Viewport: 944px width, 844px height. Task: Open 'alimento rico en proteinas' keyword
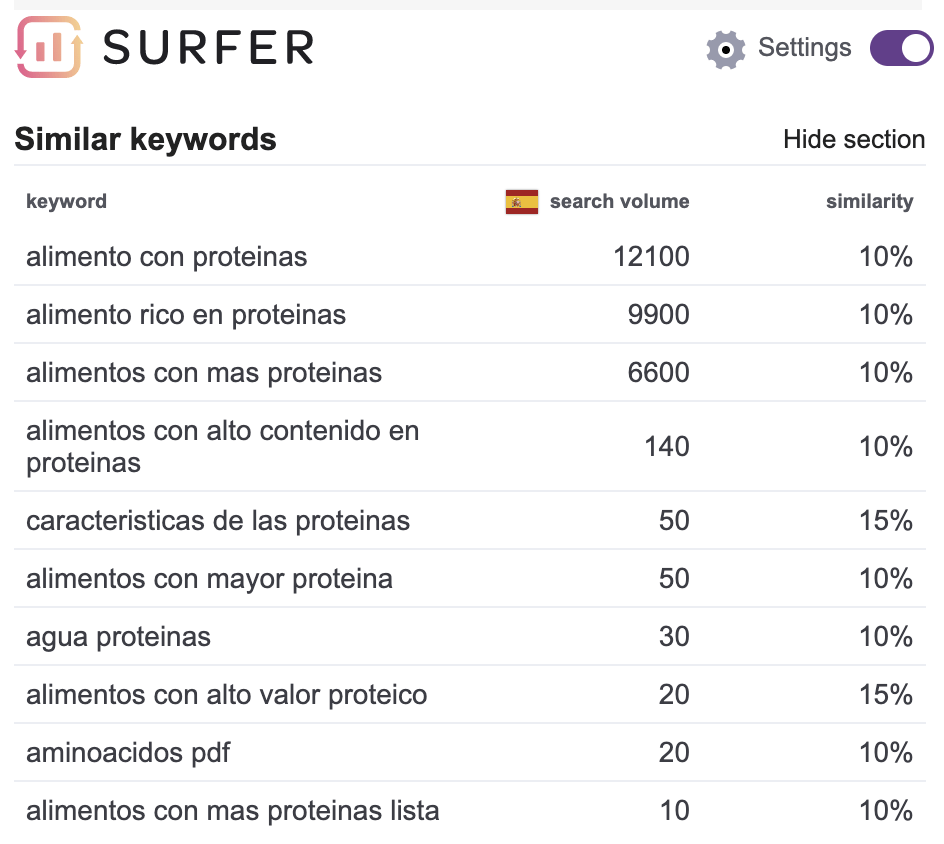[x=186, y=315]
